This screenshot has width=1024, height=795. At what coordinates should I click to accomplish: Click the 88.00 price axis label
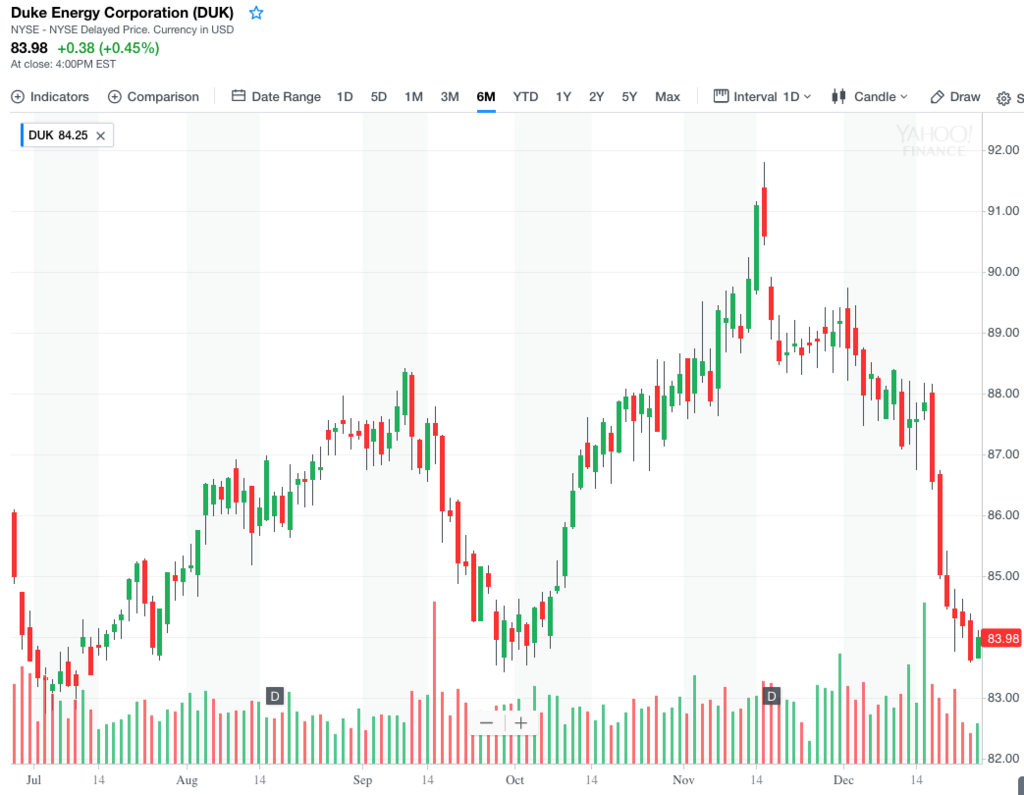1003,393
